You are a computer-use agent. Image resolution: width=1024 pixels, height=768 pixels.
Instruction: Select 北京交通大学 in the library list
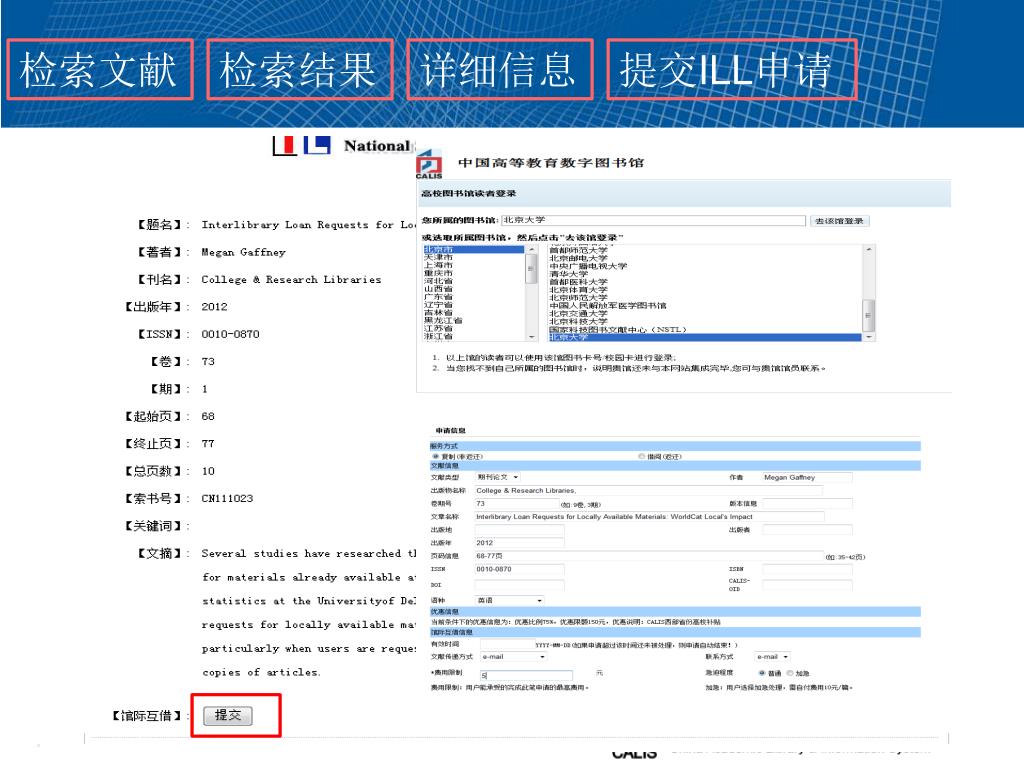pyautogui.click(x=579, y=313)
